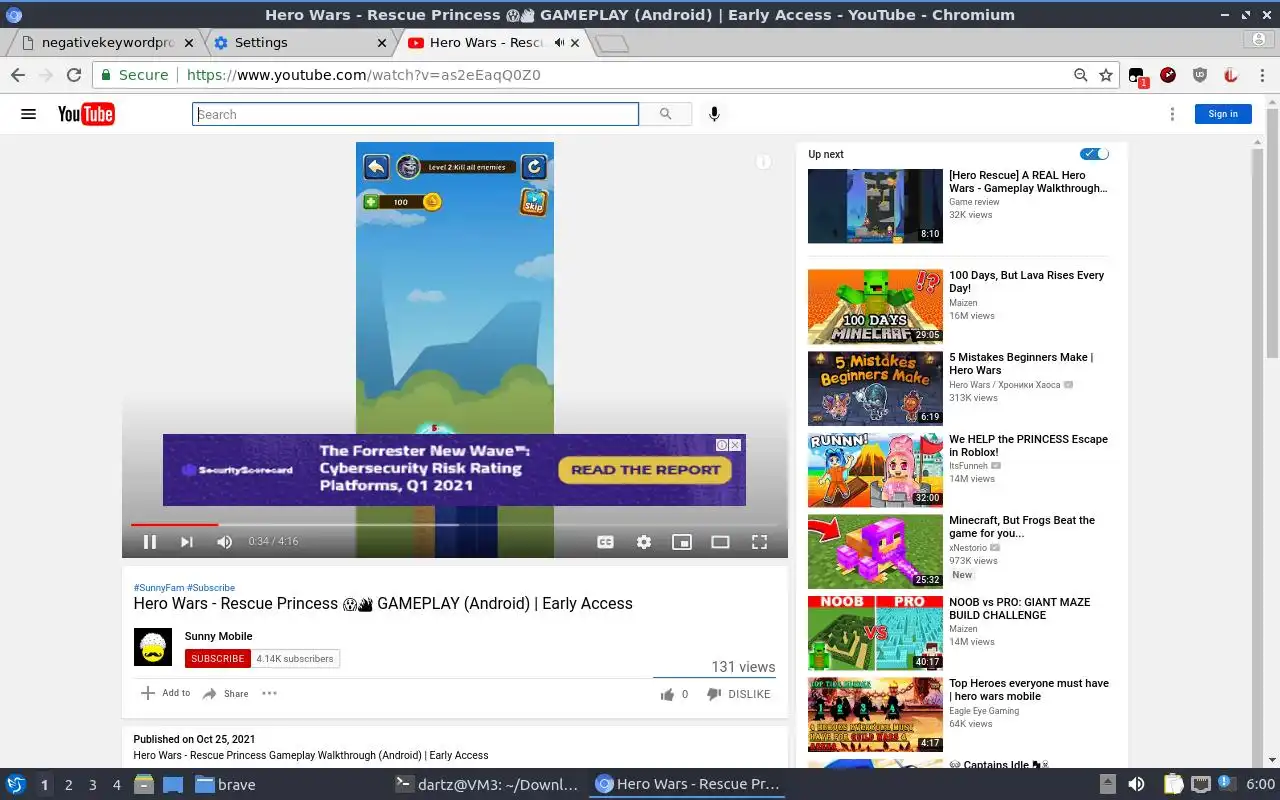1280x800 pixels.
Task: Add video to a playlist
Action: click(165, 693)
